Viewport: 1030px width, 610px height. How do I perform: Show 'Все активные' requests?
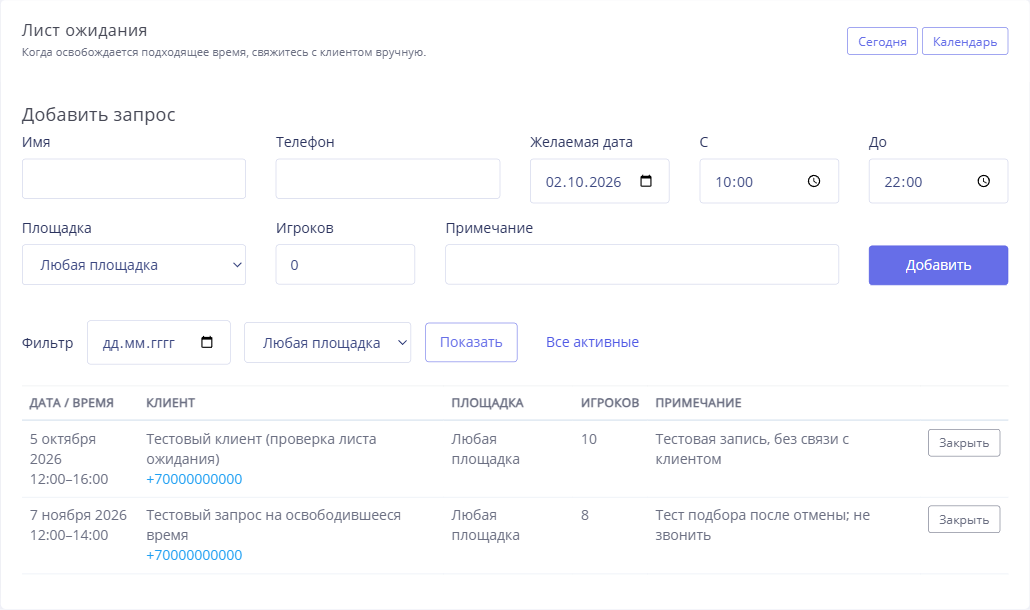593,342
